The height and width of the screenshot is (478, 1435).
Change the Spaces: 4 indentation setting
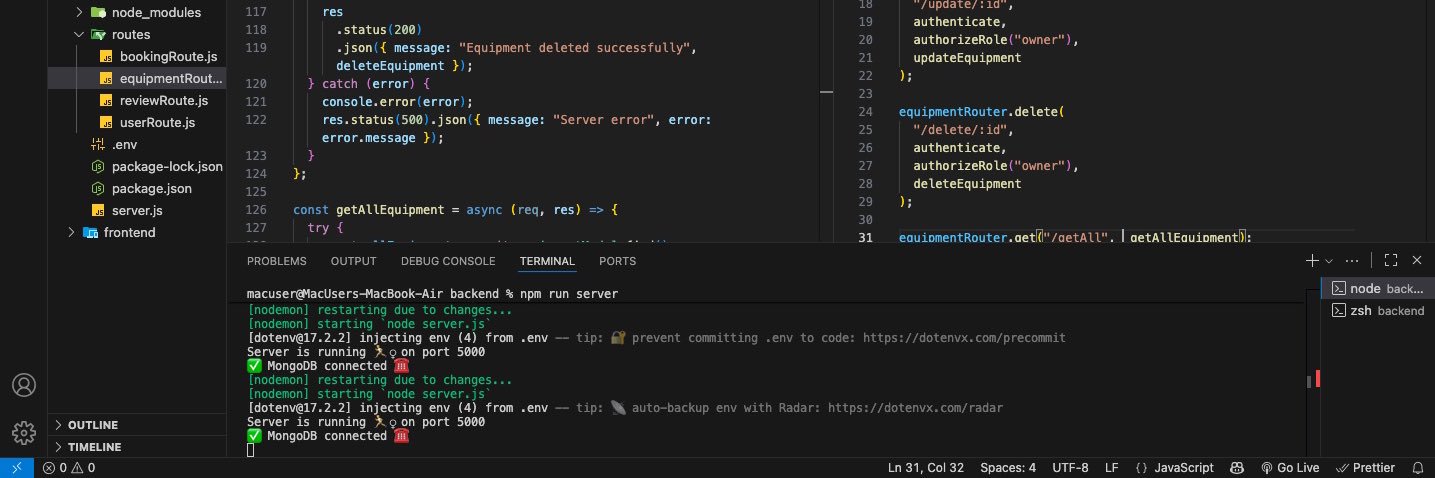click(1008, 467)
